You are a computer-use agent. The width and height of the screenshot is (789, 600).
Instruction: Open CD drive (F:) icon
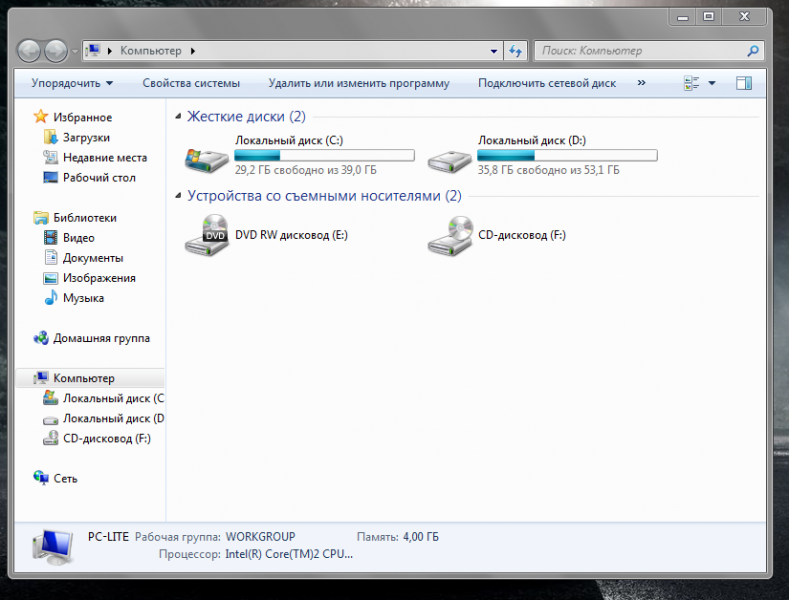click(x=449, y=235)
